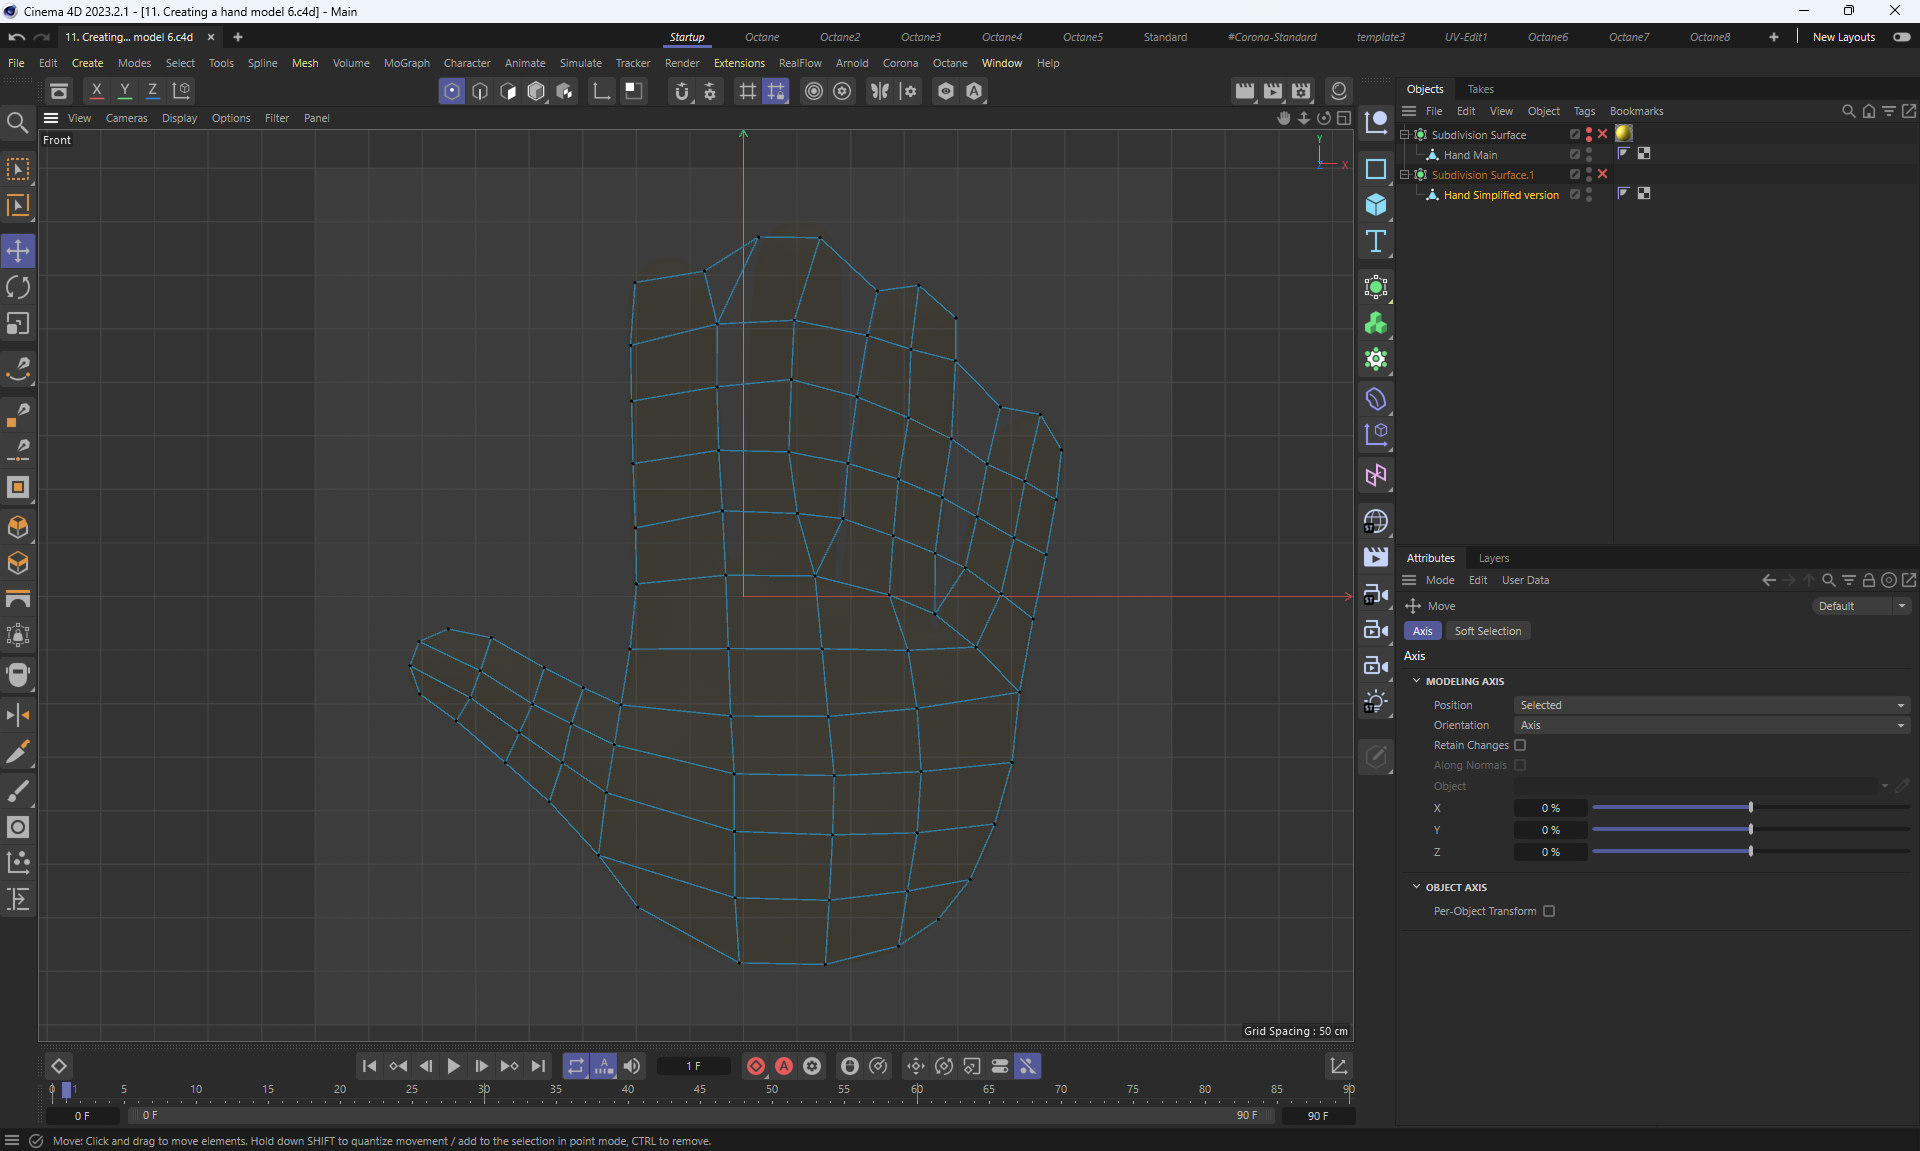This screenshot has height=1151, width=1920.
Task: Click the Record Active Objects button
Action: [x=756, y=1066]
